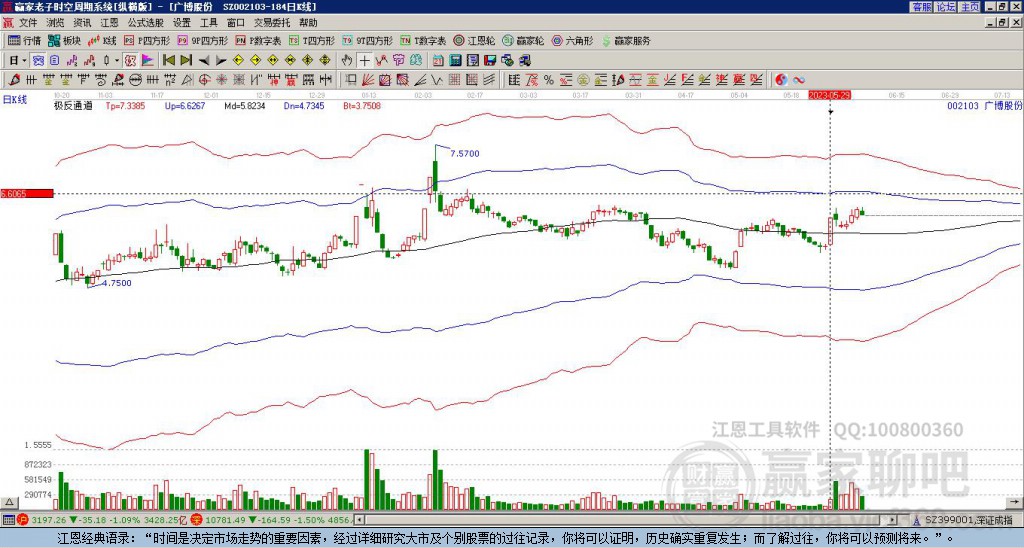The image size is (1024, 548).
Task: Toggle the pressed chart-style button beside period dropdown
Action: pos(38,60)
